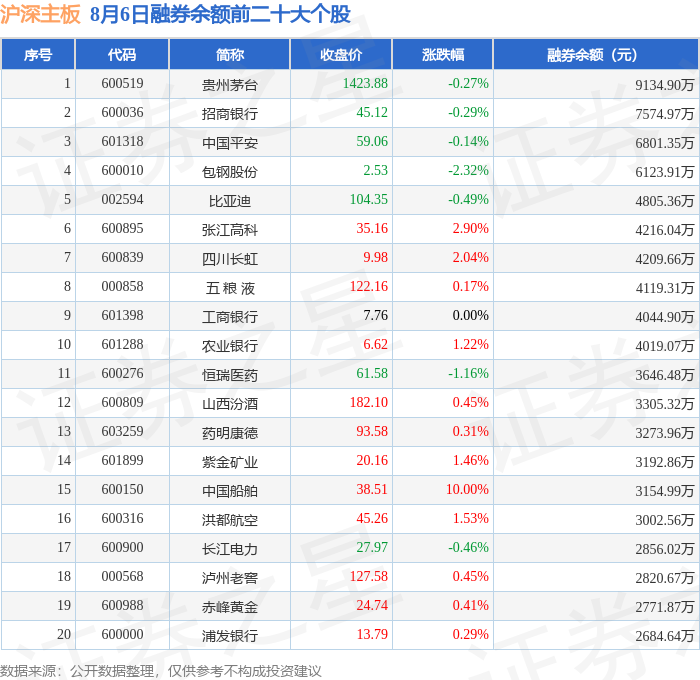
Task: Select the stock name 紫金矿业
Action: (229, 462)
